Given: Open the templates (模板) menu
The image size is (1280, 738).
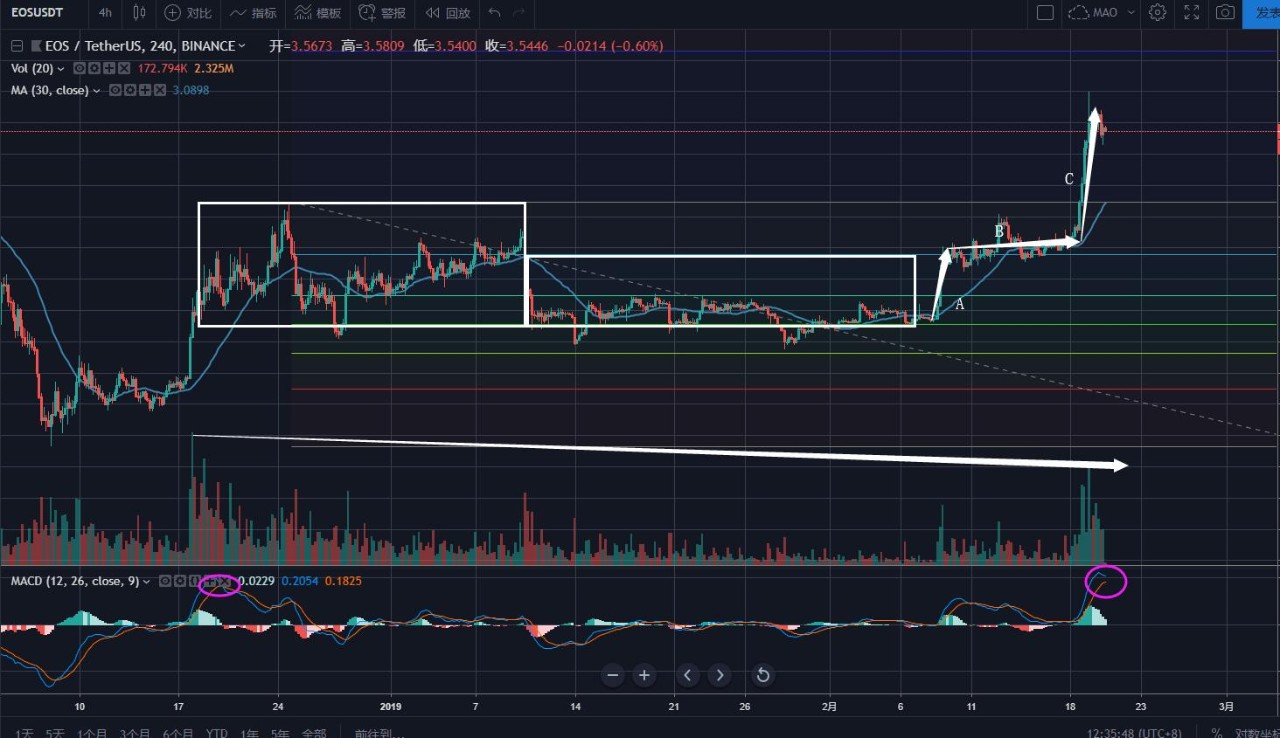Looking at the screenshot, I should (317, 13).
